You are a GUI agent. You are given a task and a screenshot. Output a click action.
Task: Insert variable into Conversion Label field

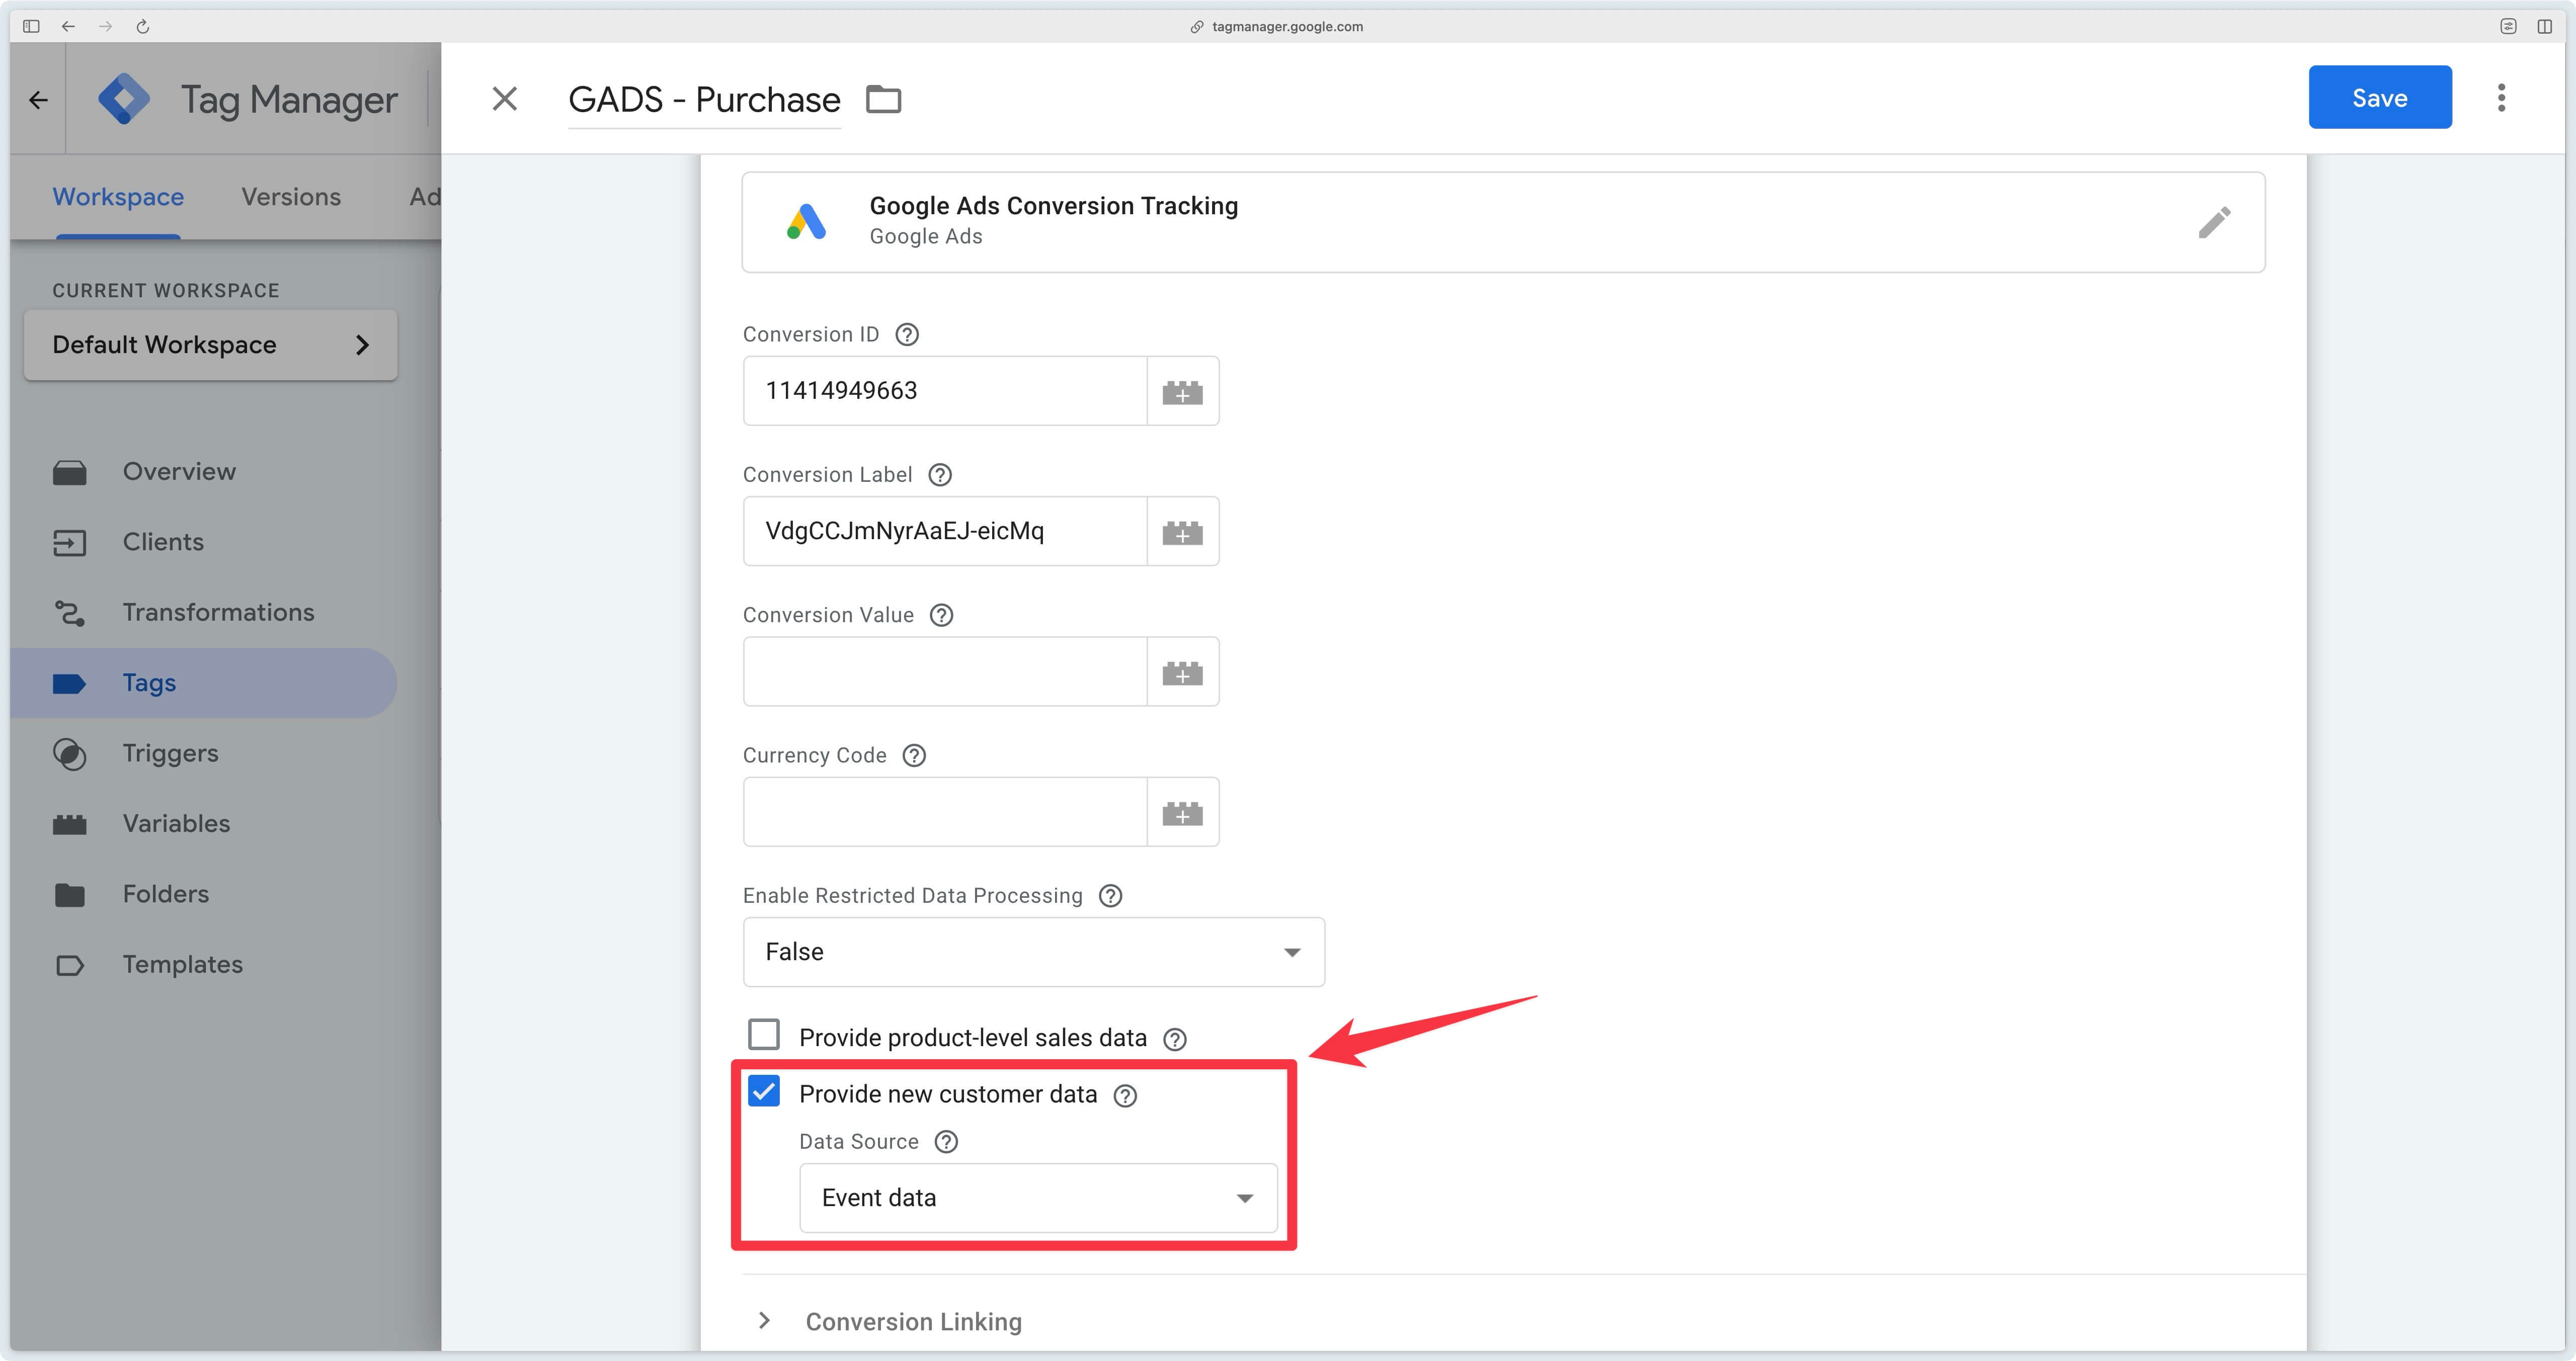click(x=1182, y=531)
